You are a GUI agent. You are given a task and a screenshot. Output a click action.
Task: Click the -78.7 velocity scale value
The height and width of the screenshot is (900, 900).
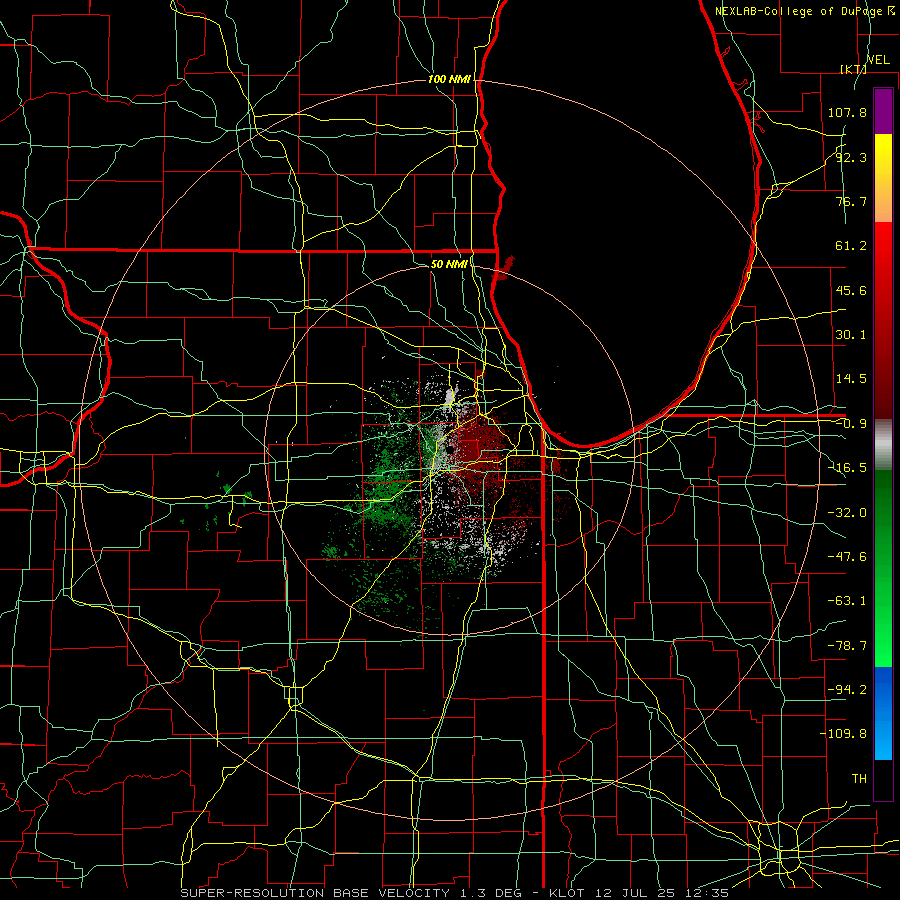(x=847, y=646)
